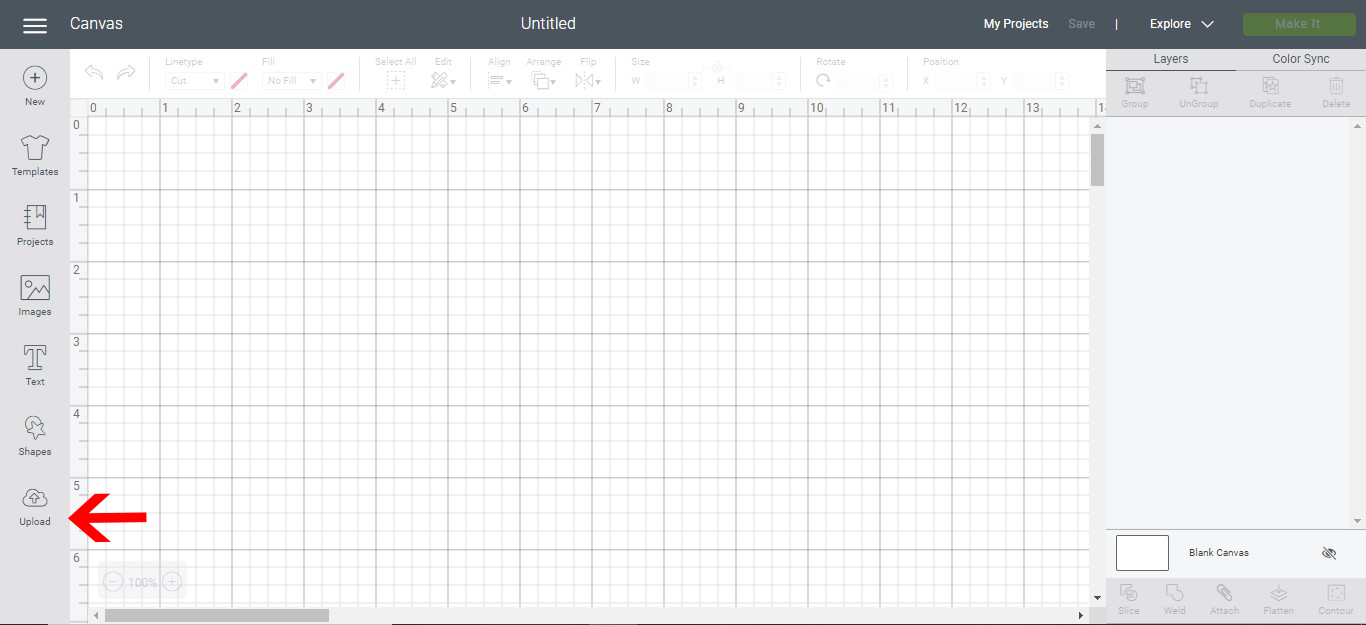Image resolution: width=1366 pixels, height=625 pixels.
Task: Click the Blank Canvas white swatch
Action: [x=1142, y=553]
